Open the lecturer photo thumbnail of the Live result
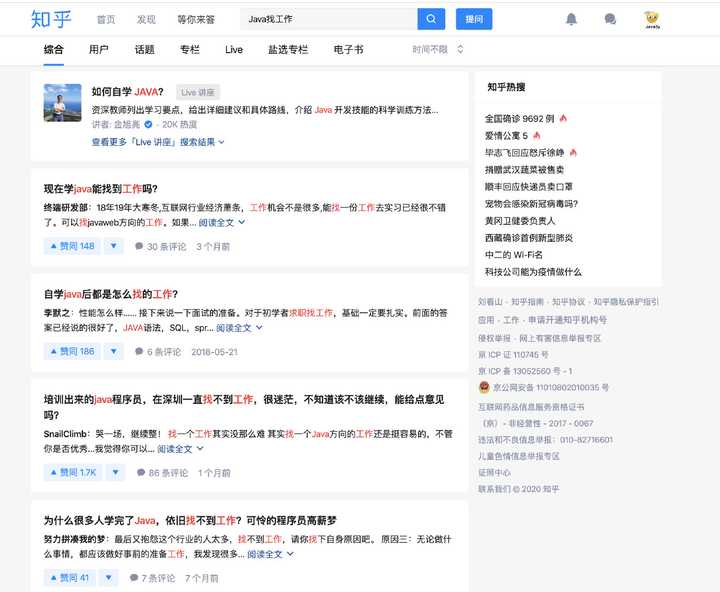This screenshot has width=720, height=592. (62, 102)
